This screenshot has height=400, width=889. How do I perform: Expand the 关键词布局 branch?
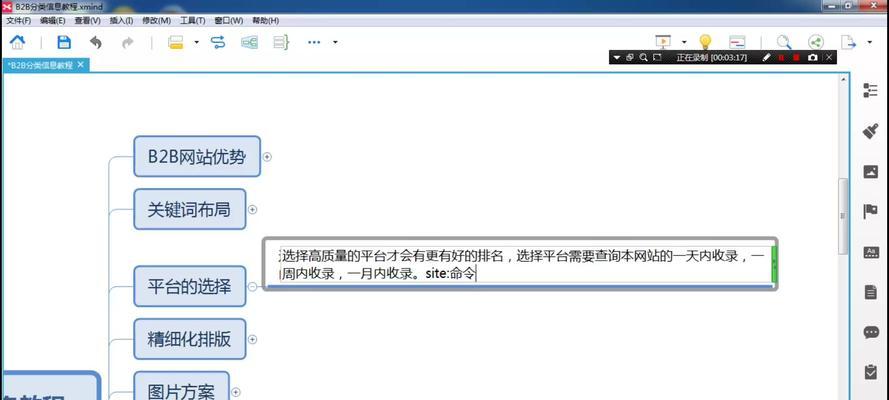pos(253,209)
